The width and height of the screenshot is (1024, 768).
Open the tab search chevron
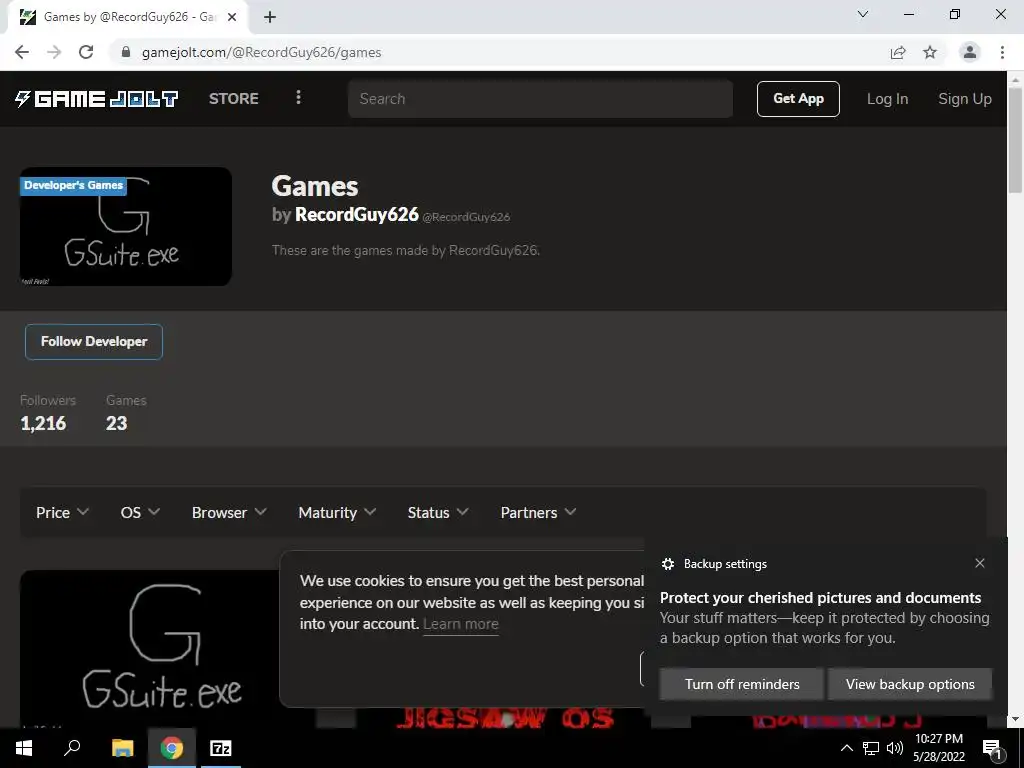[863, 14]
